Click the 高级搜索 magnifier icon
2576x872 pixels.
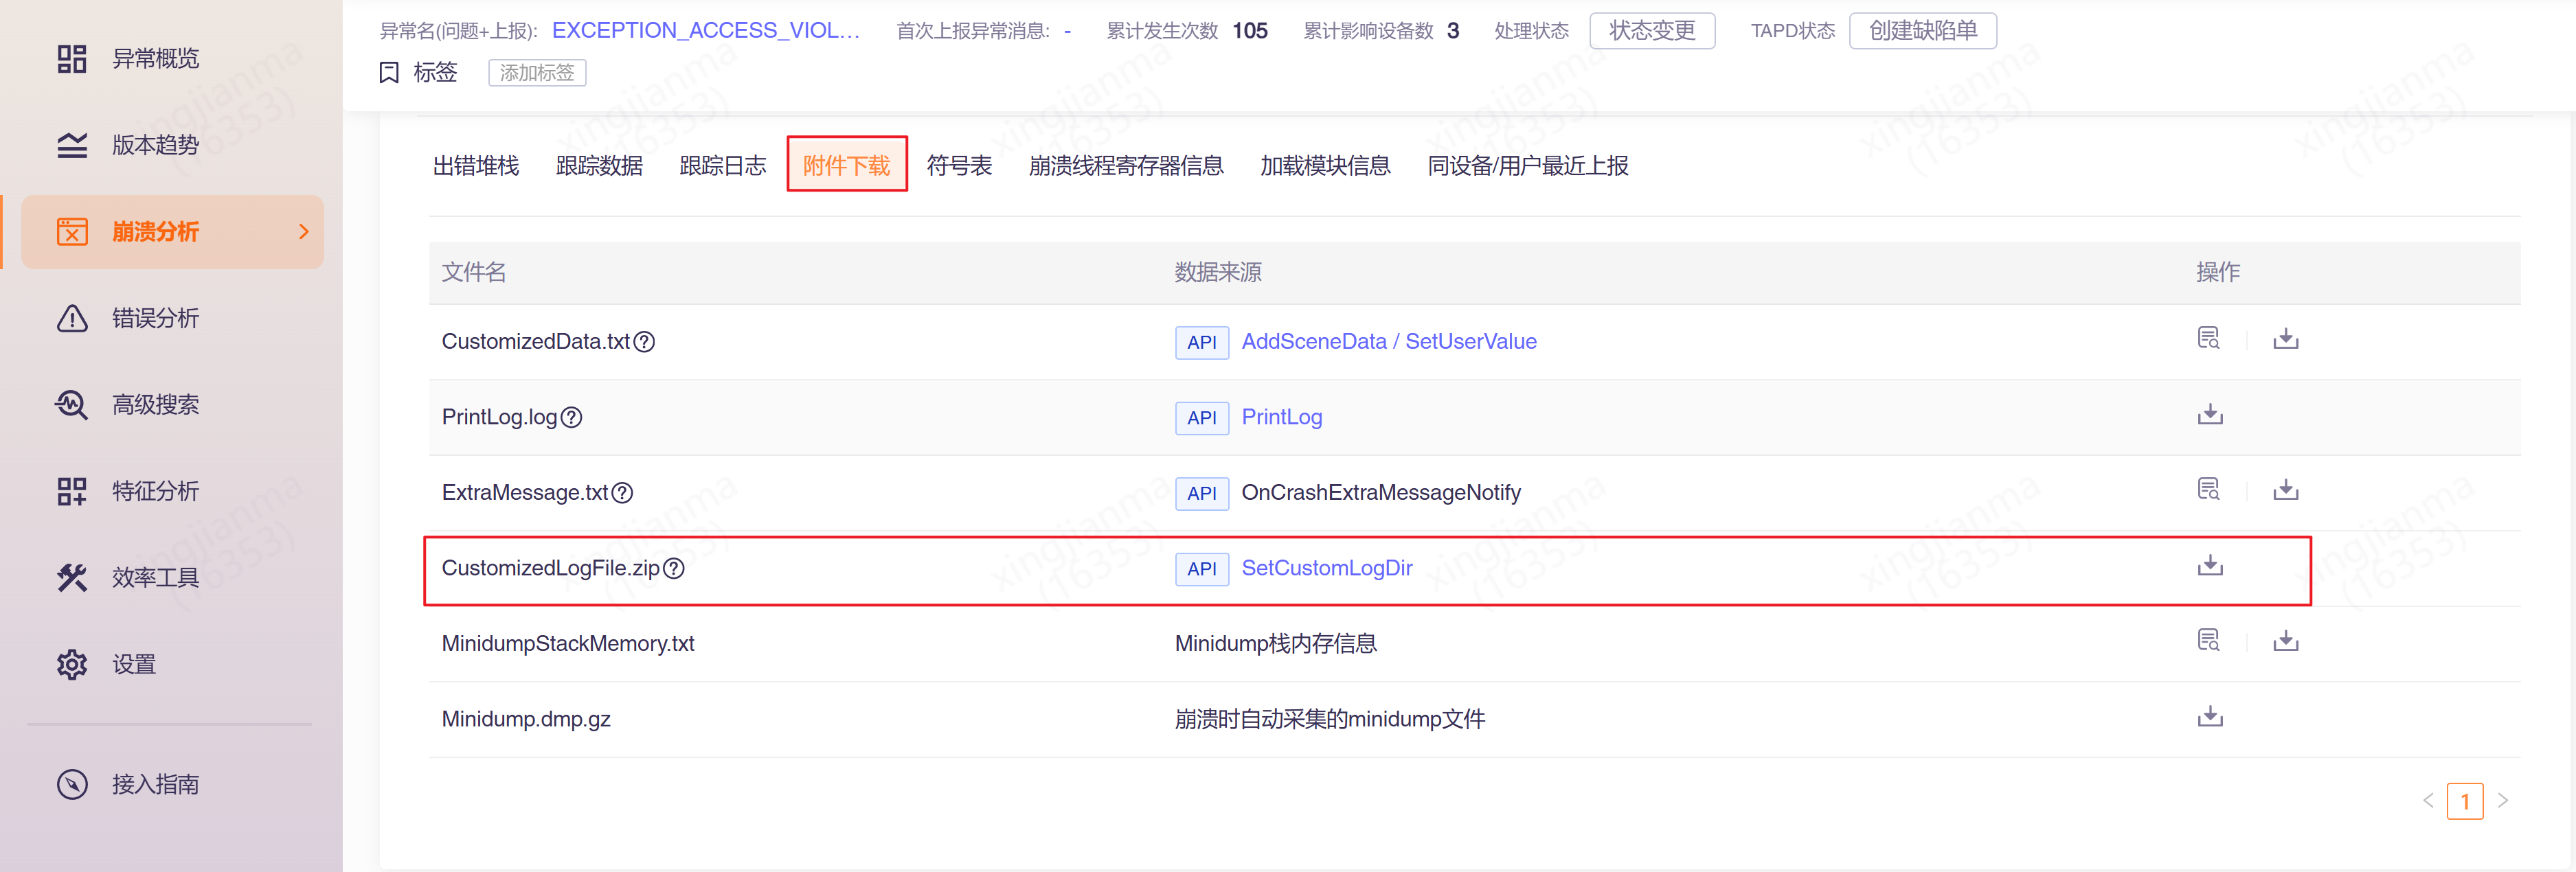pyautogui.click(x=71, y=405)
